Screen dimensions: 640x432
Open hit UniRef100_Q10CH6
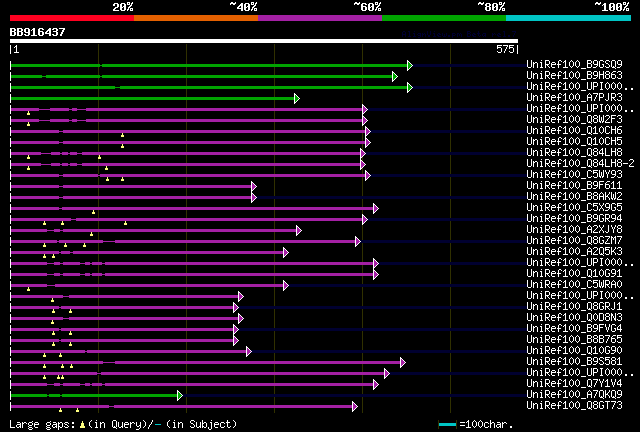click(x=574, y=130)
